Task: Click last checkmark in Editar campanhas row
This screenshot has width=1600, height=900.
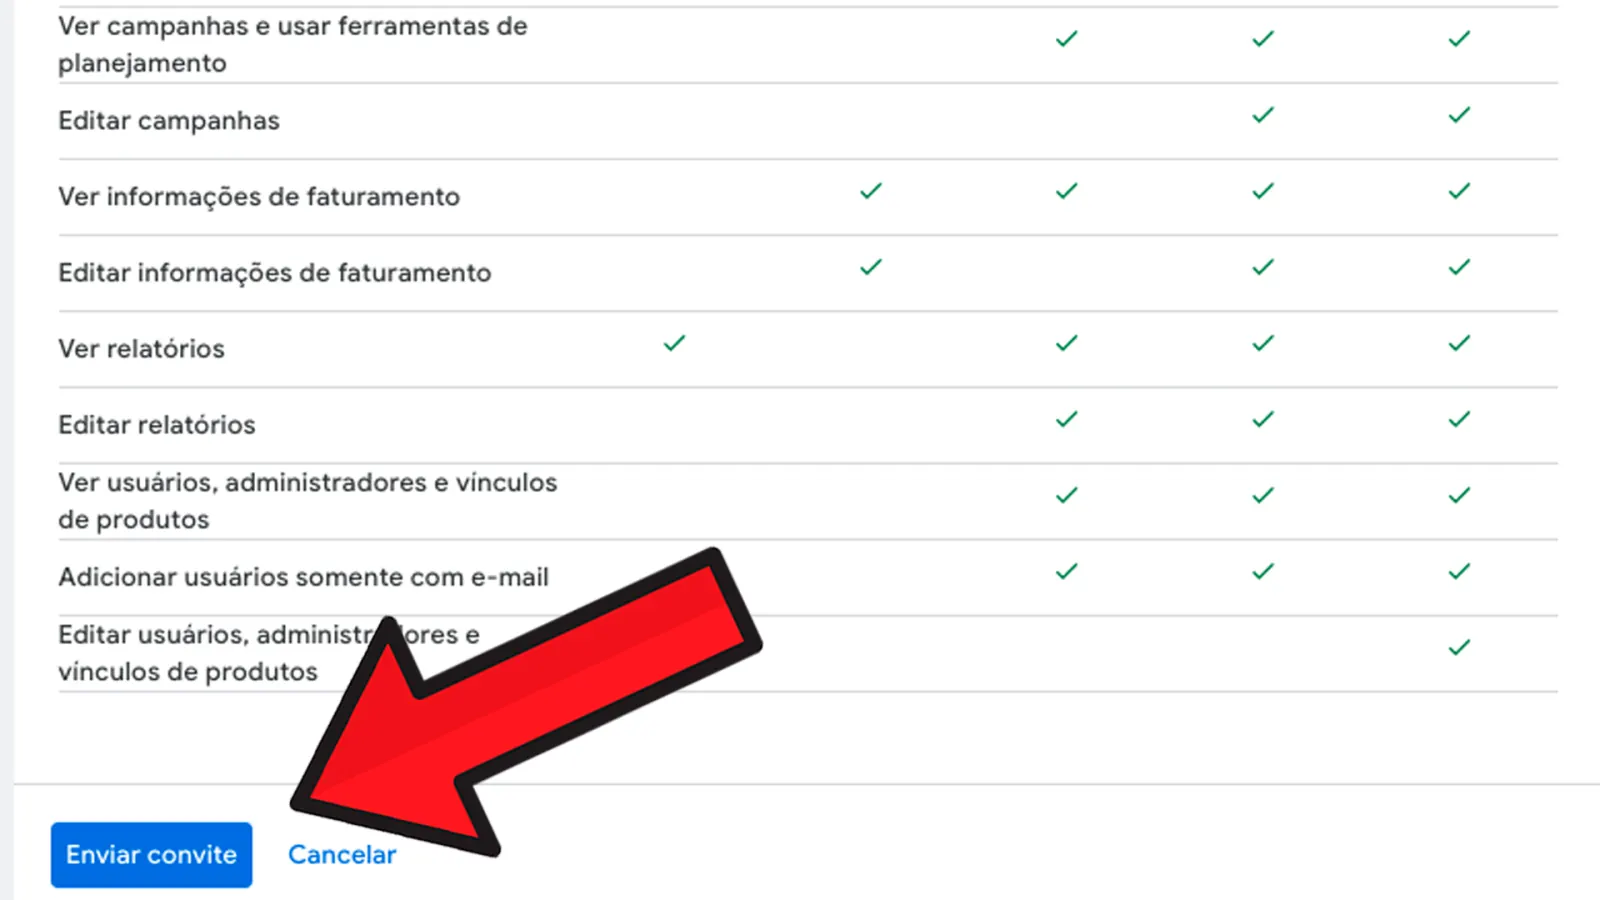Action: pos(1460,115)
